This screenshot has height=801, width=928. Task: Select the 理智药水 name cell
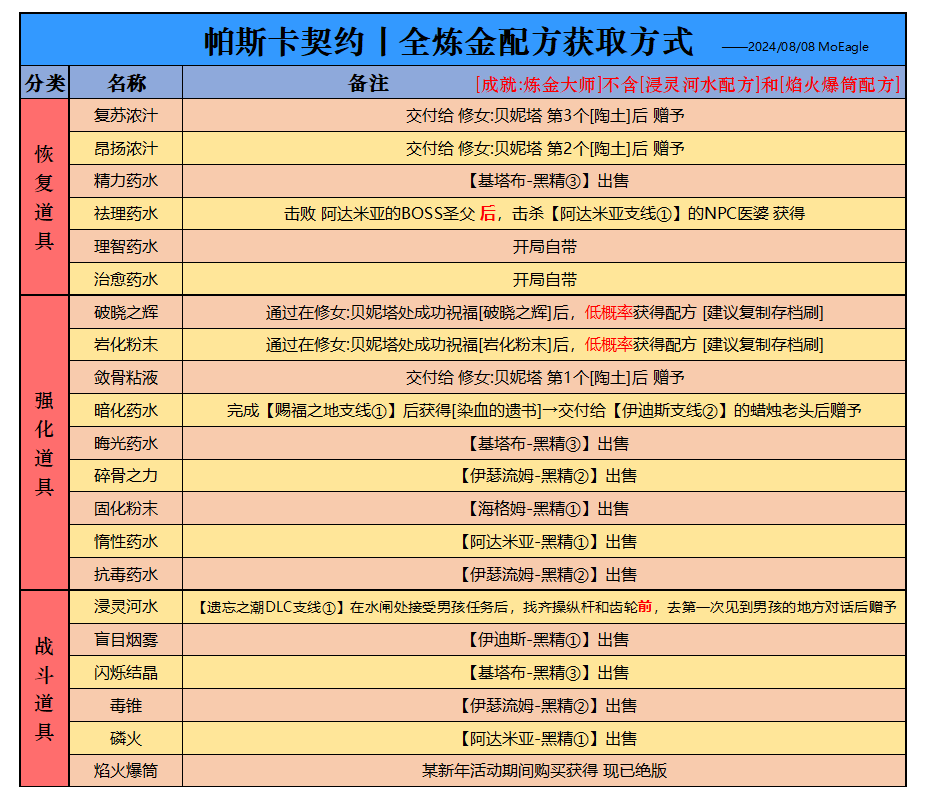pos(126,246)
